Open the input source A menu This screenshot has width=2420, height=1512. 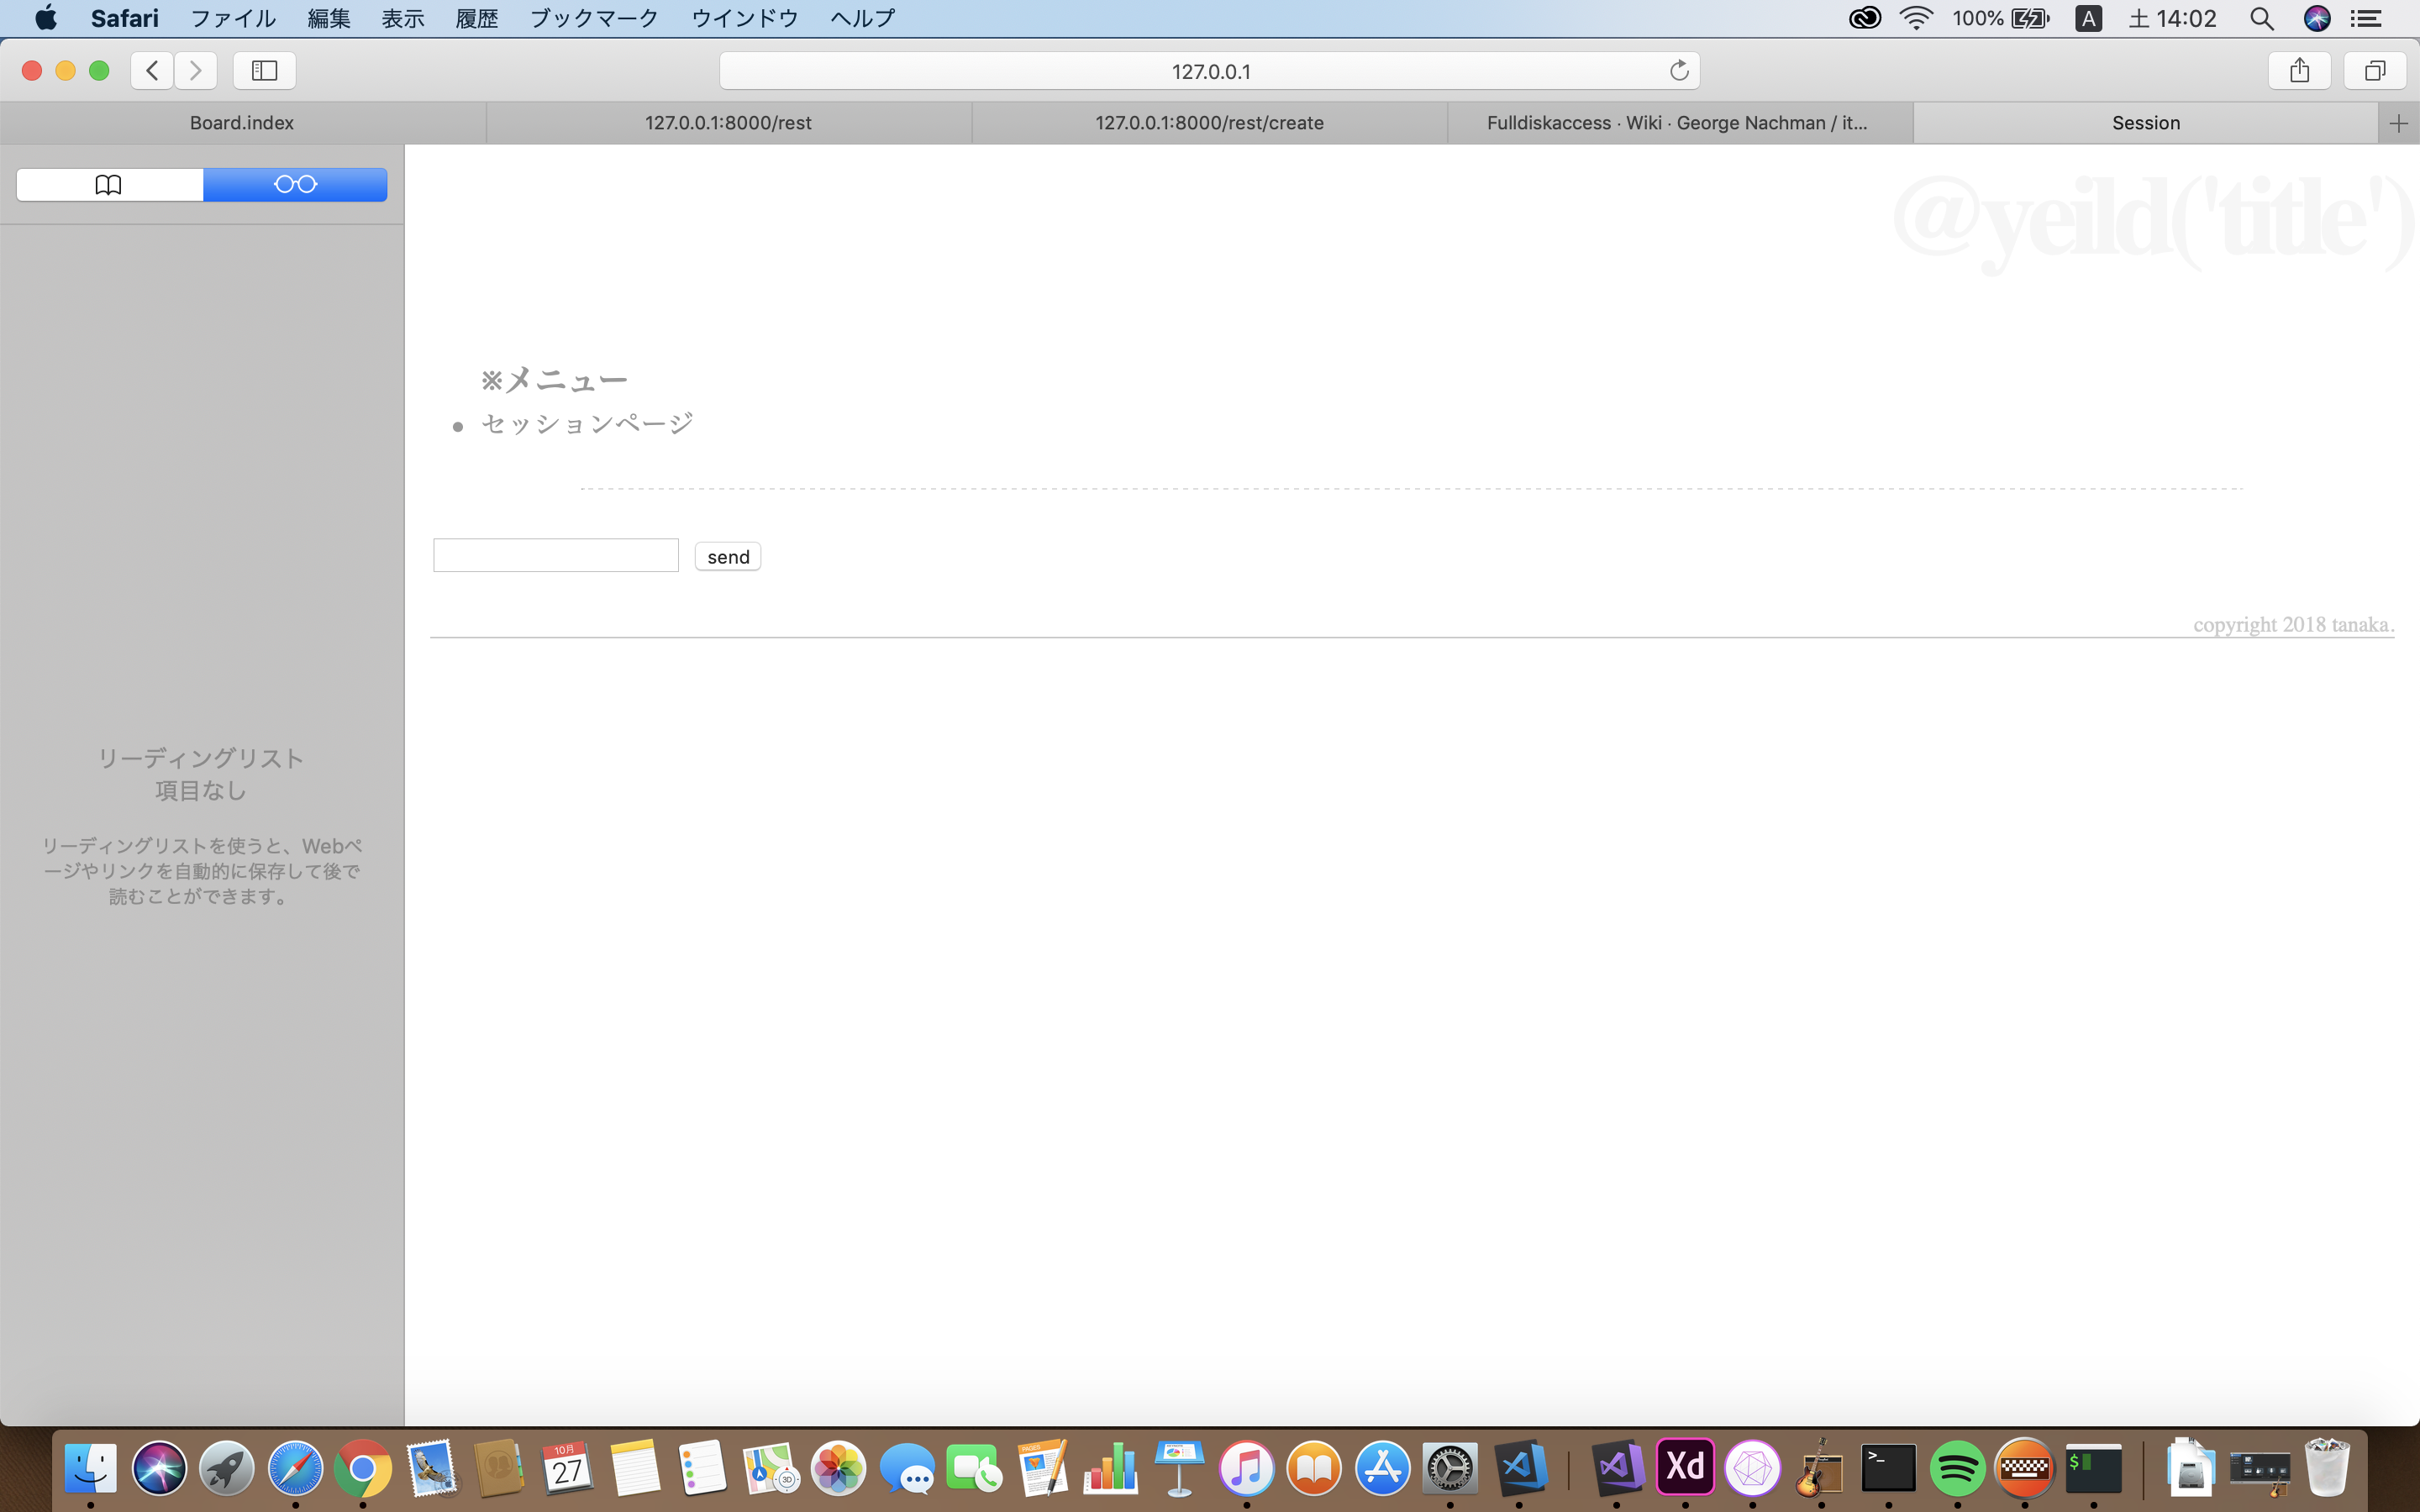click(2088, 18)
